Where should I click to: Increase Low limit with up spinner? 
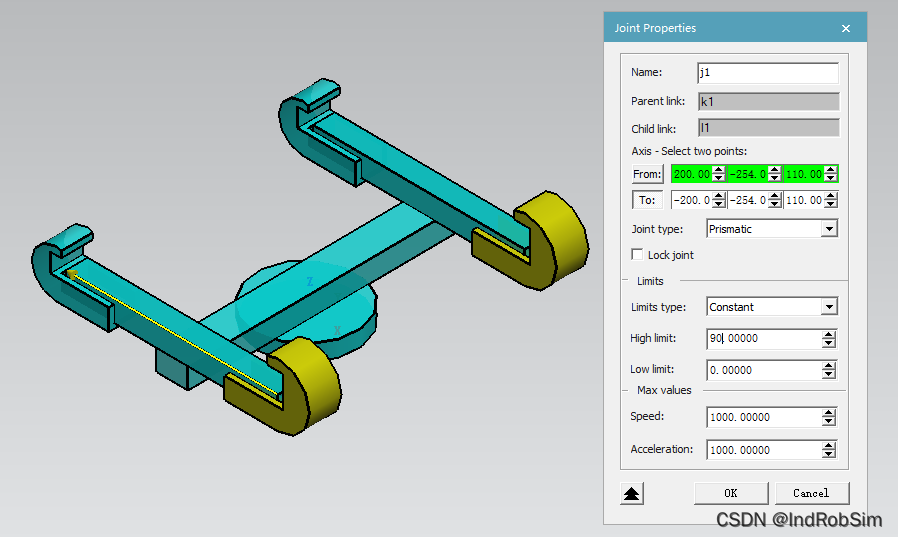(829, 366)
